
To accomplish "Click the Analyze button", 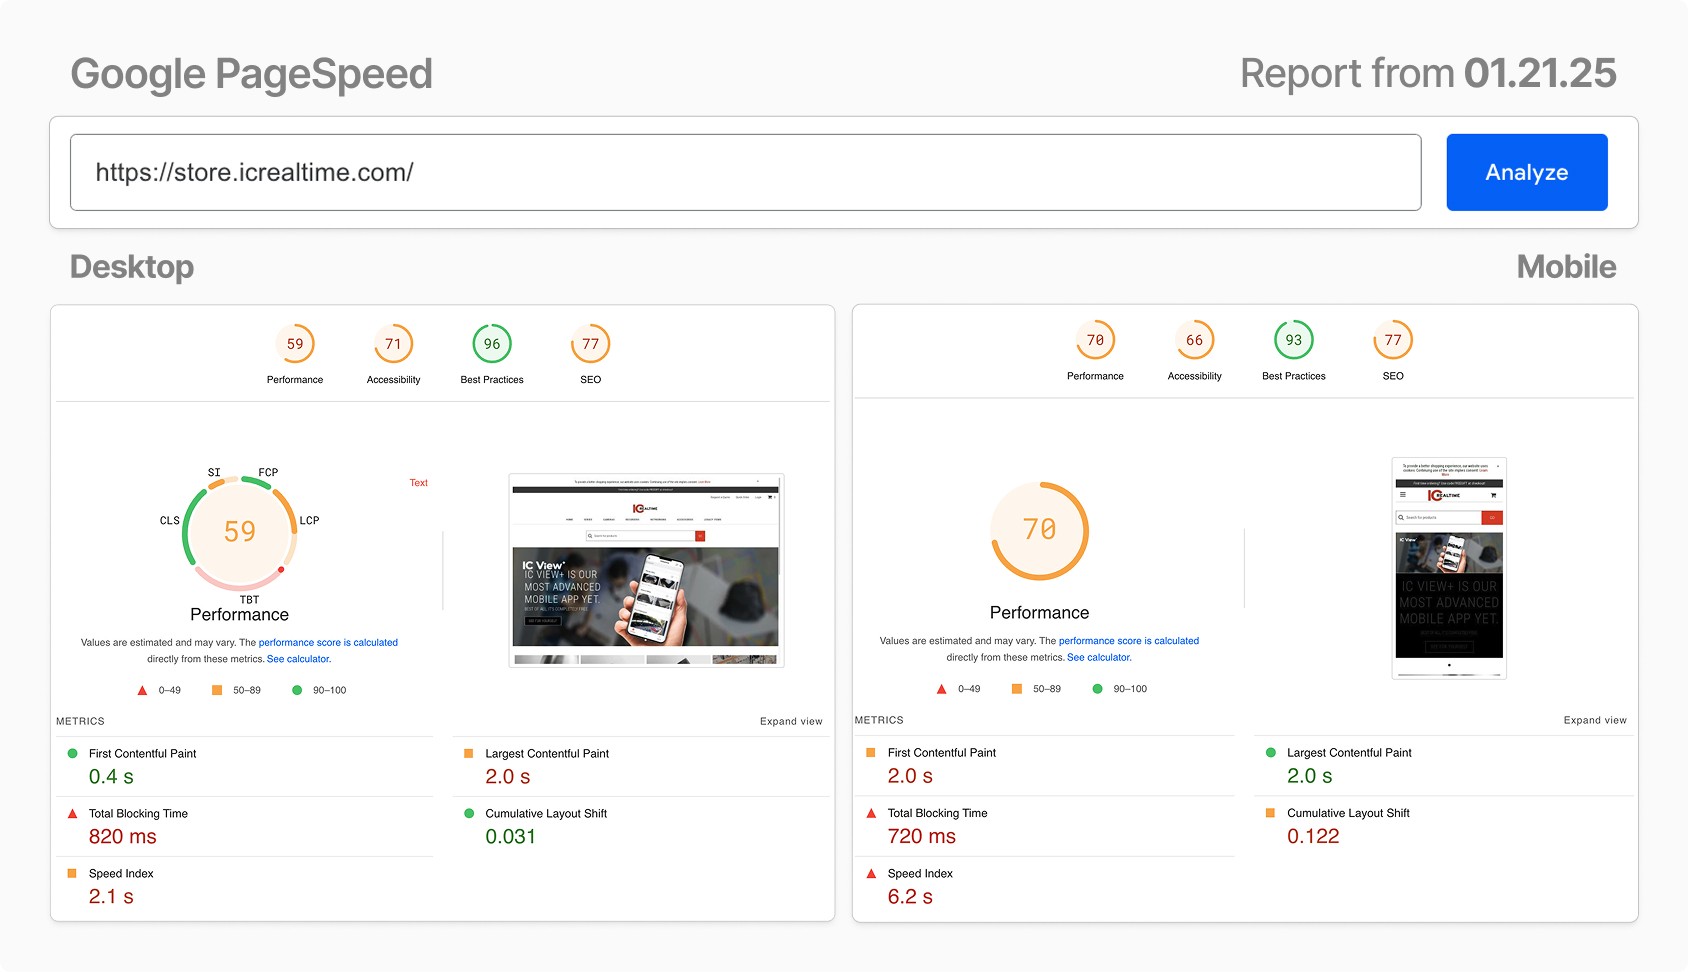I will (1526, 171).
